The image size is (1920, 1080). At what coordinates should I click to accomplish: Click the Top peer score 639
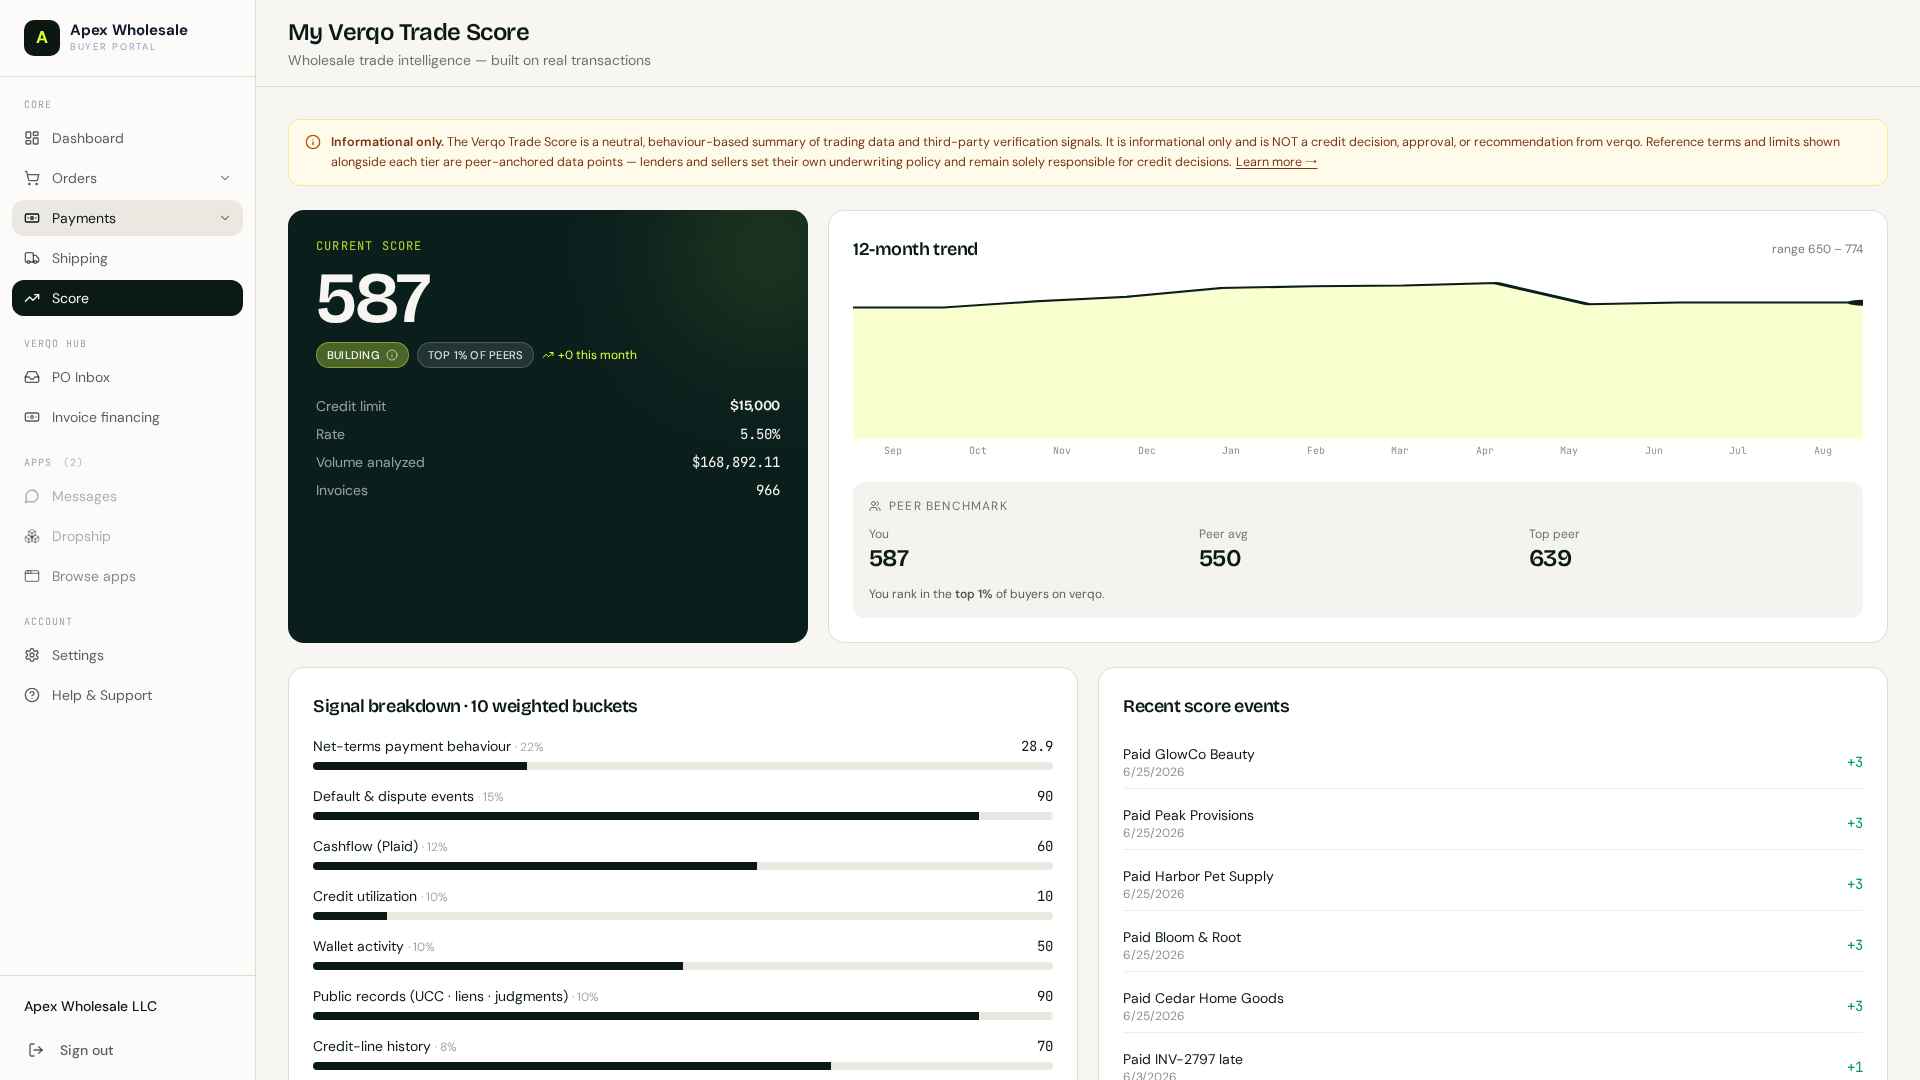pos(1550,558)
